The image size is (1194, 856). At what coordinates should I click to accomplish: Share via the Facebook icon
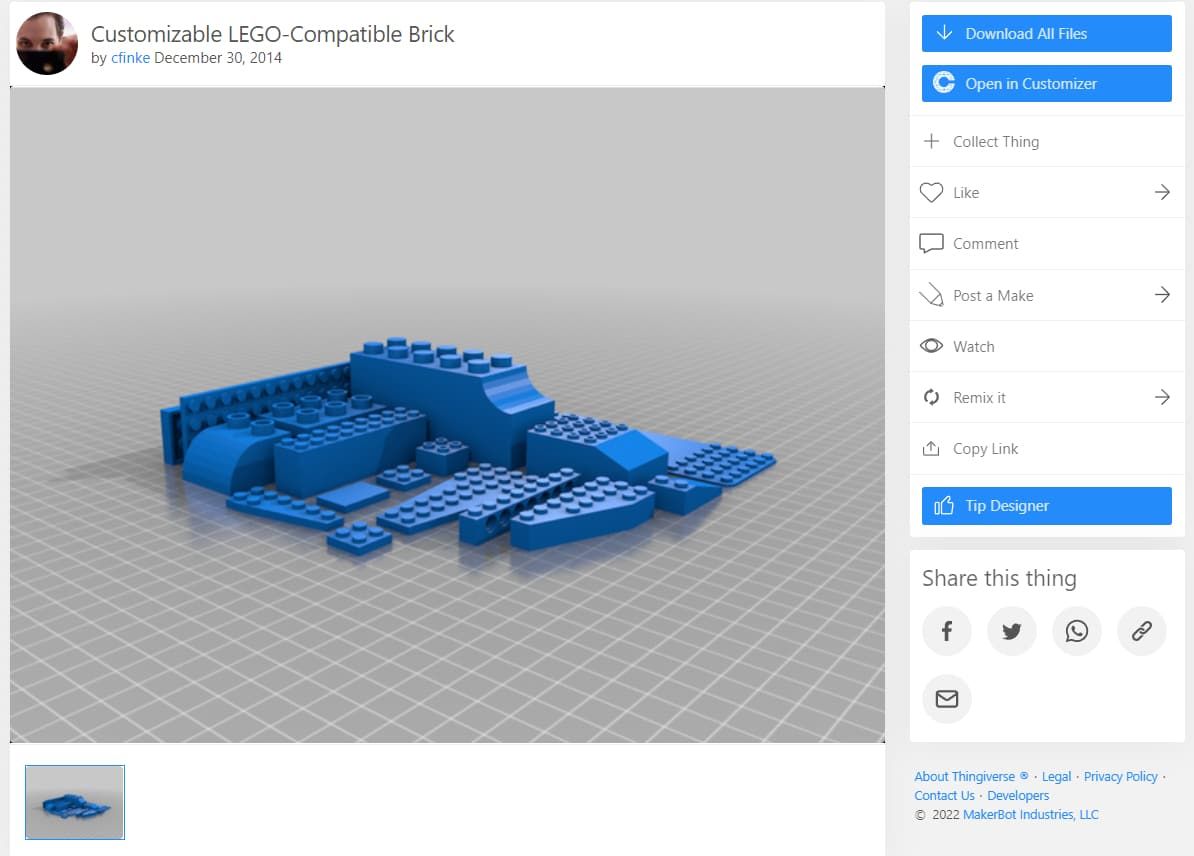[x=946, y=631]
